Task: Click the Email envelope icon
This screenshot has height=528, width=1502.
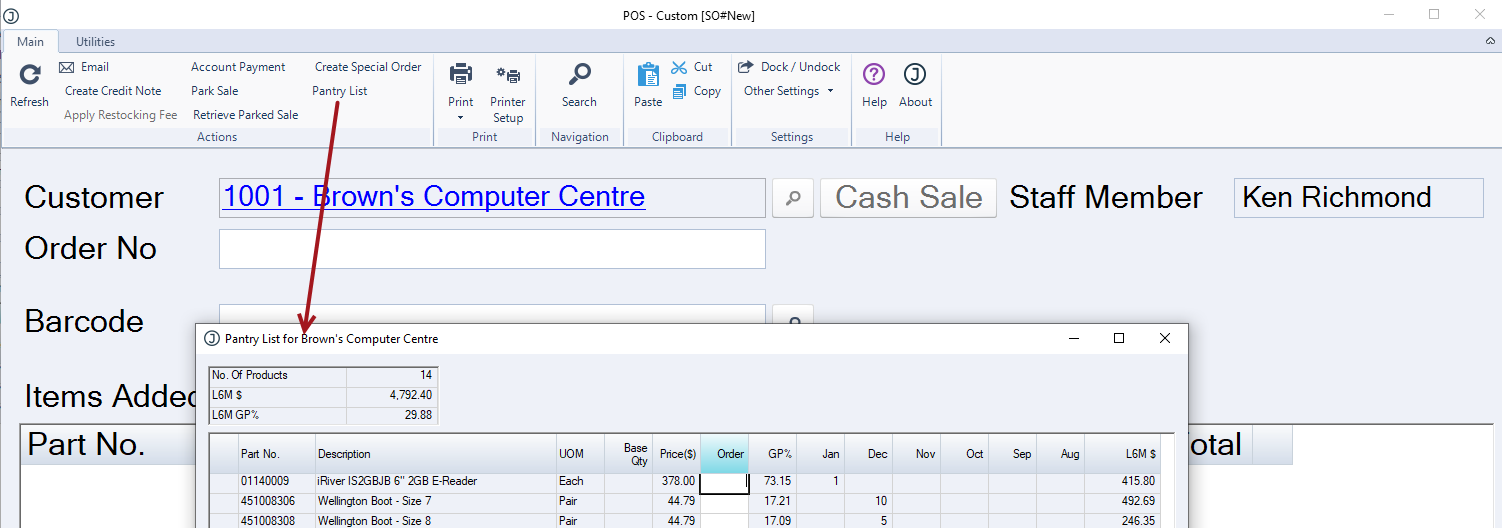Action: tap(67, 67)
